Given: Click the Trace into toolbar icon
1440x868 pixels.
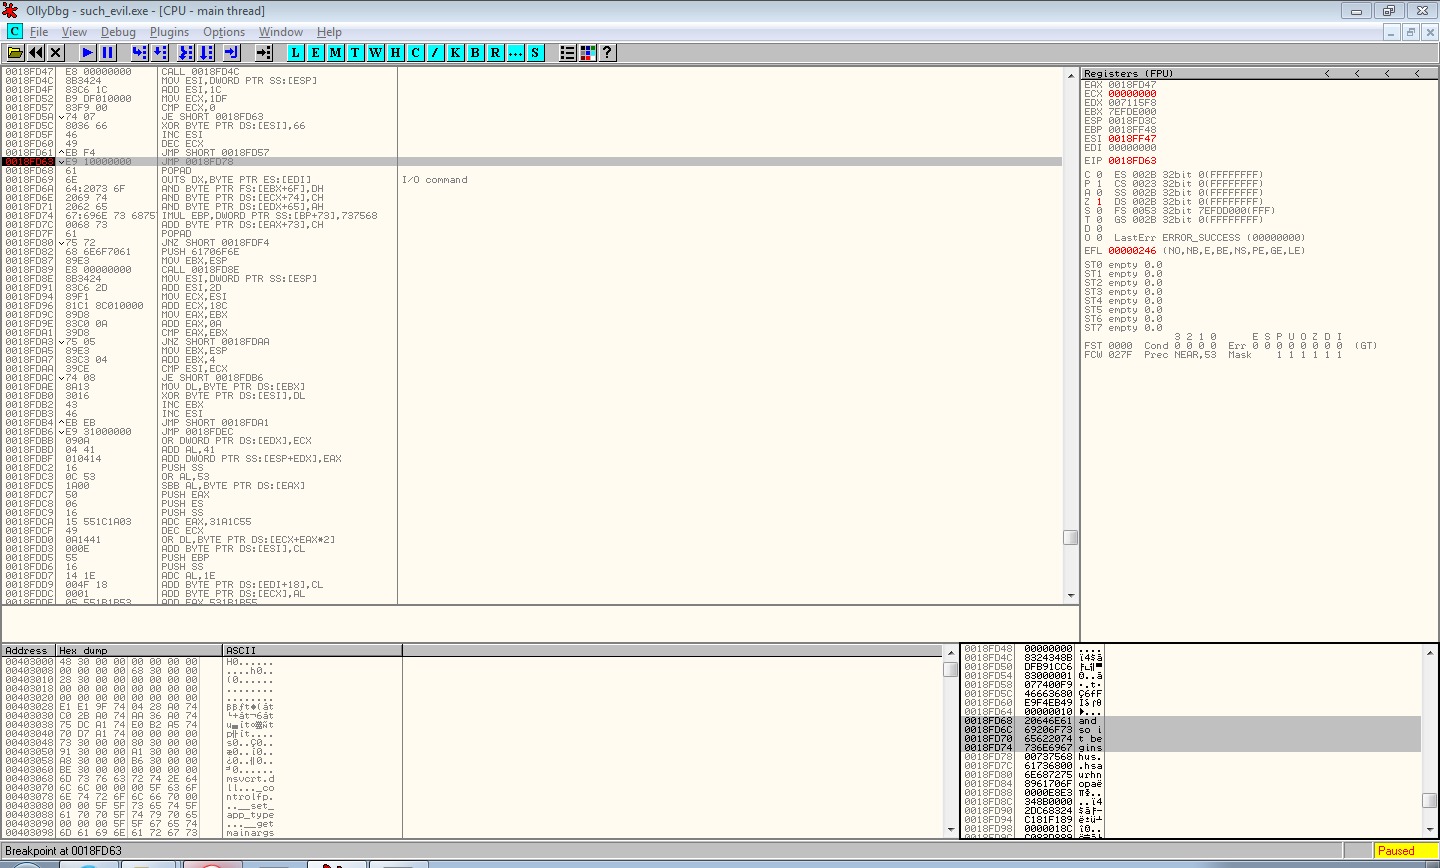Looking at the screenshot, I should (186, 52).
